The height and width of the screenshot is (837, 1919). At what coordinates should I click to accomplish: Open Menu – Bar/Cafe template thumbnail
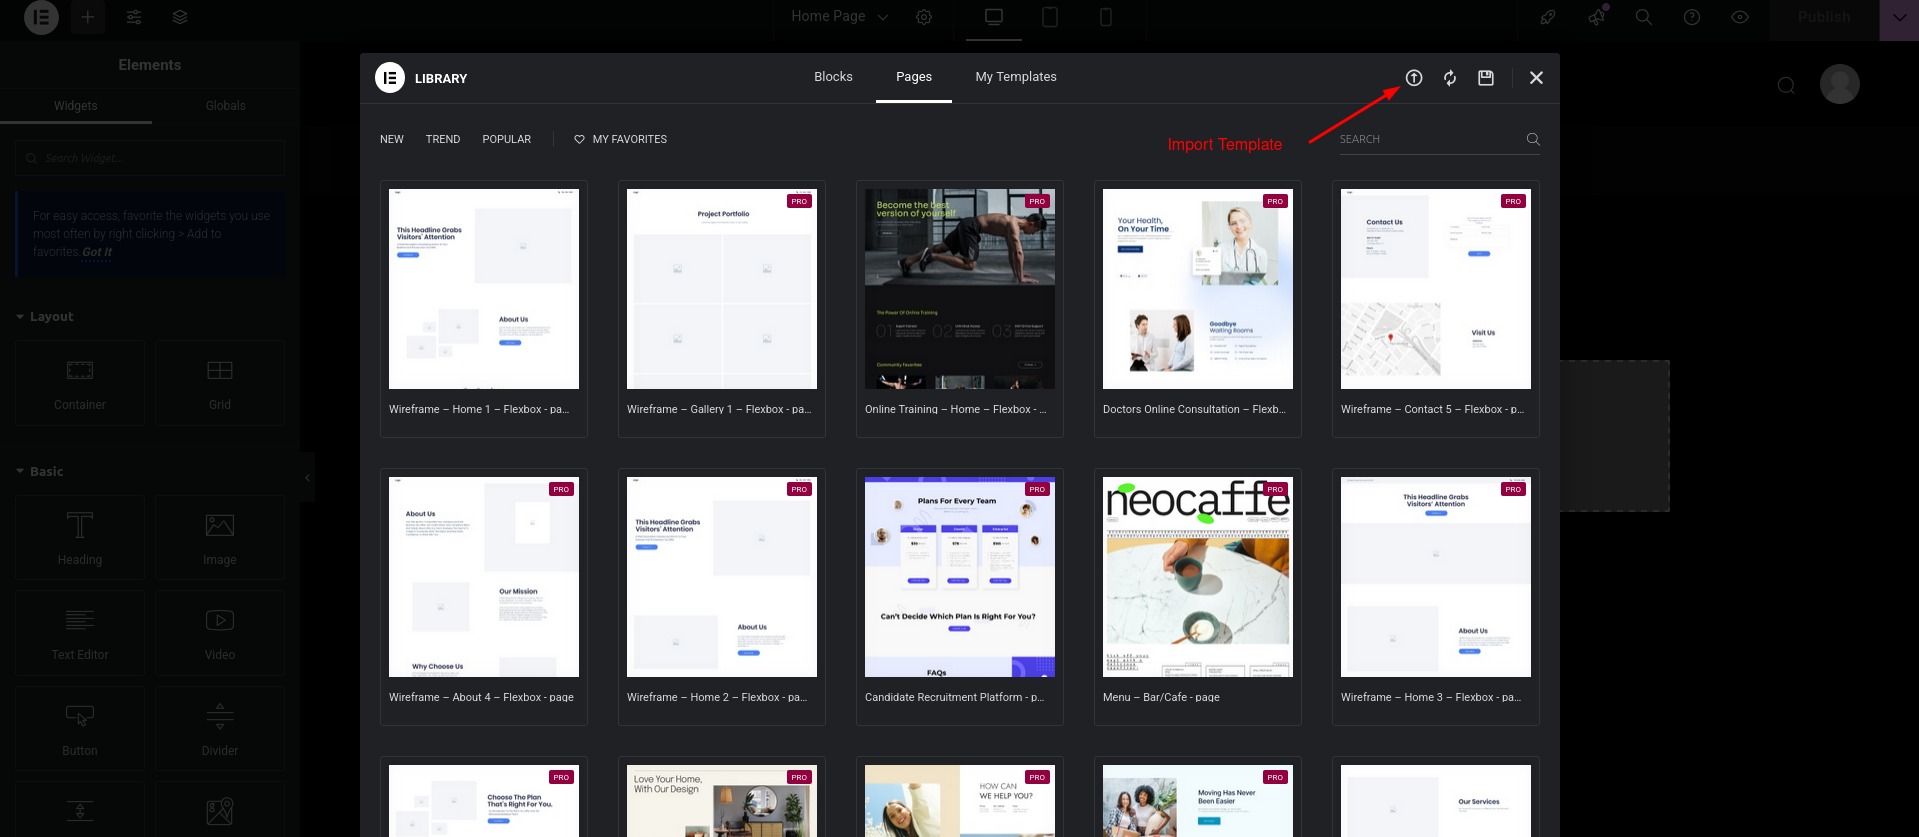coord(1198,577)
